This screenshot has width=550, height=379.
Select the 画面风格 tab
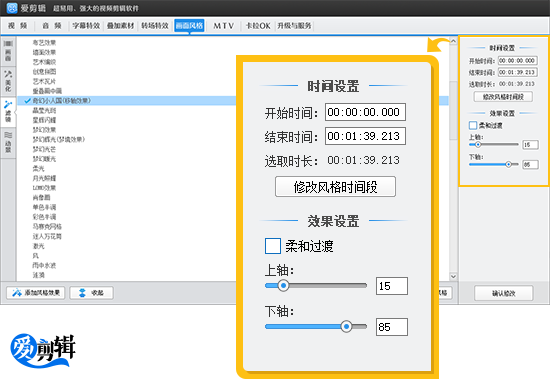coord(189,26)
